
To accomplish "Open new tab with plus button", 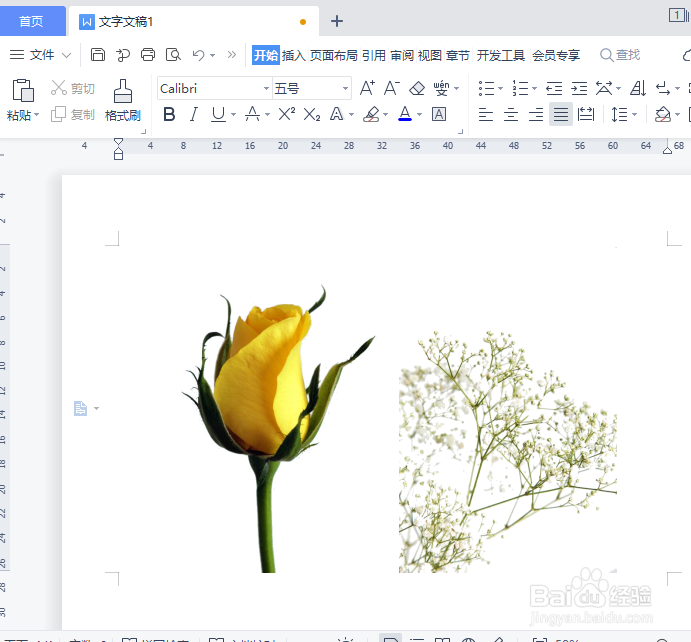I will [x=337, y=21].
